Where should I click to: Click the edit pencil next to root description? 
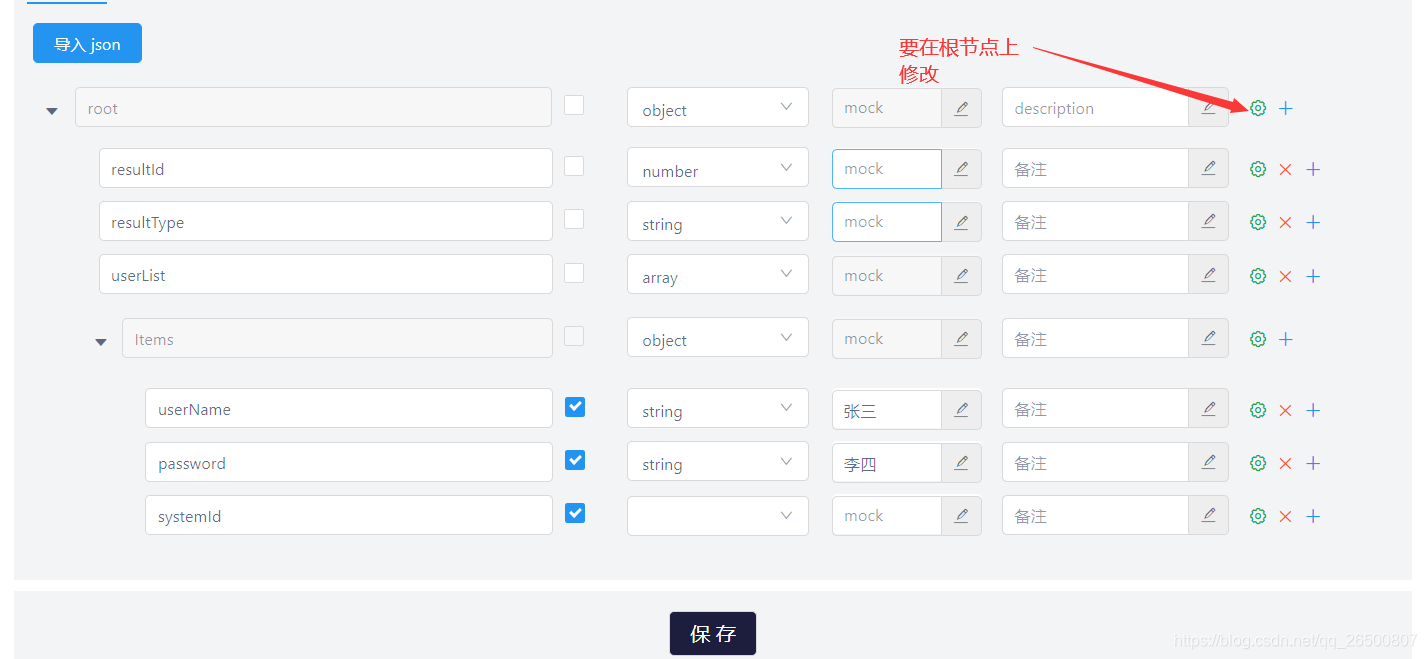(1209, 107)
